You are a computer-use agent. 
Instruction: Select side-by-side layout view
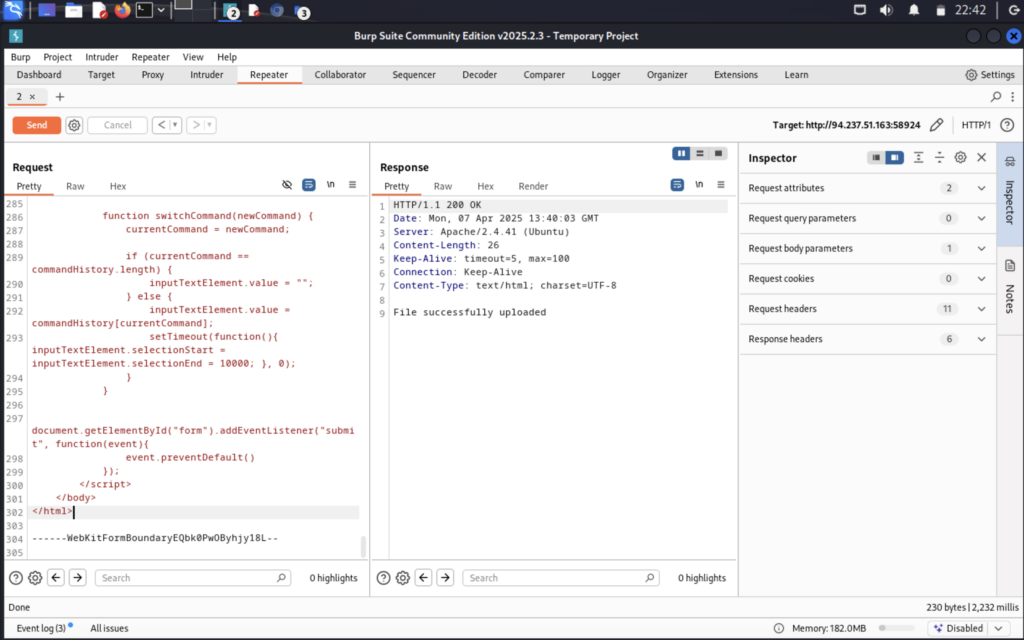tap(681, 153)
